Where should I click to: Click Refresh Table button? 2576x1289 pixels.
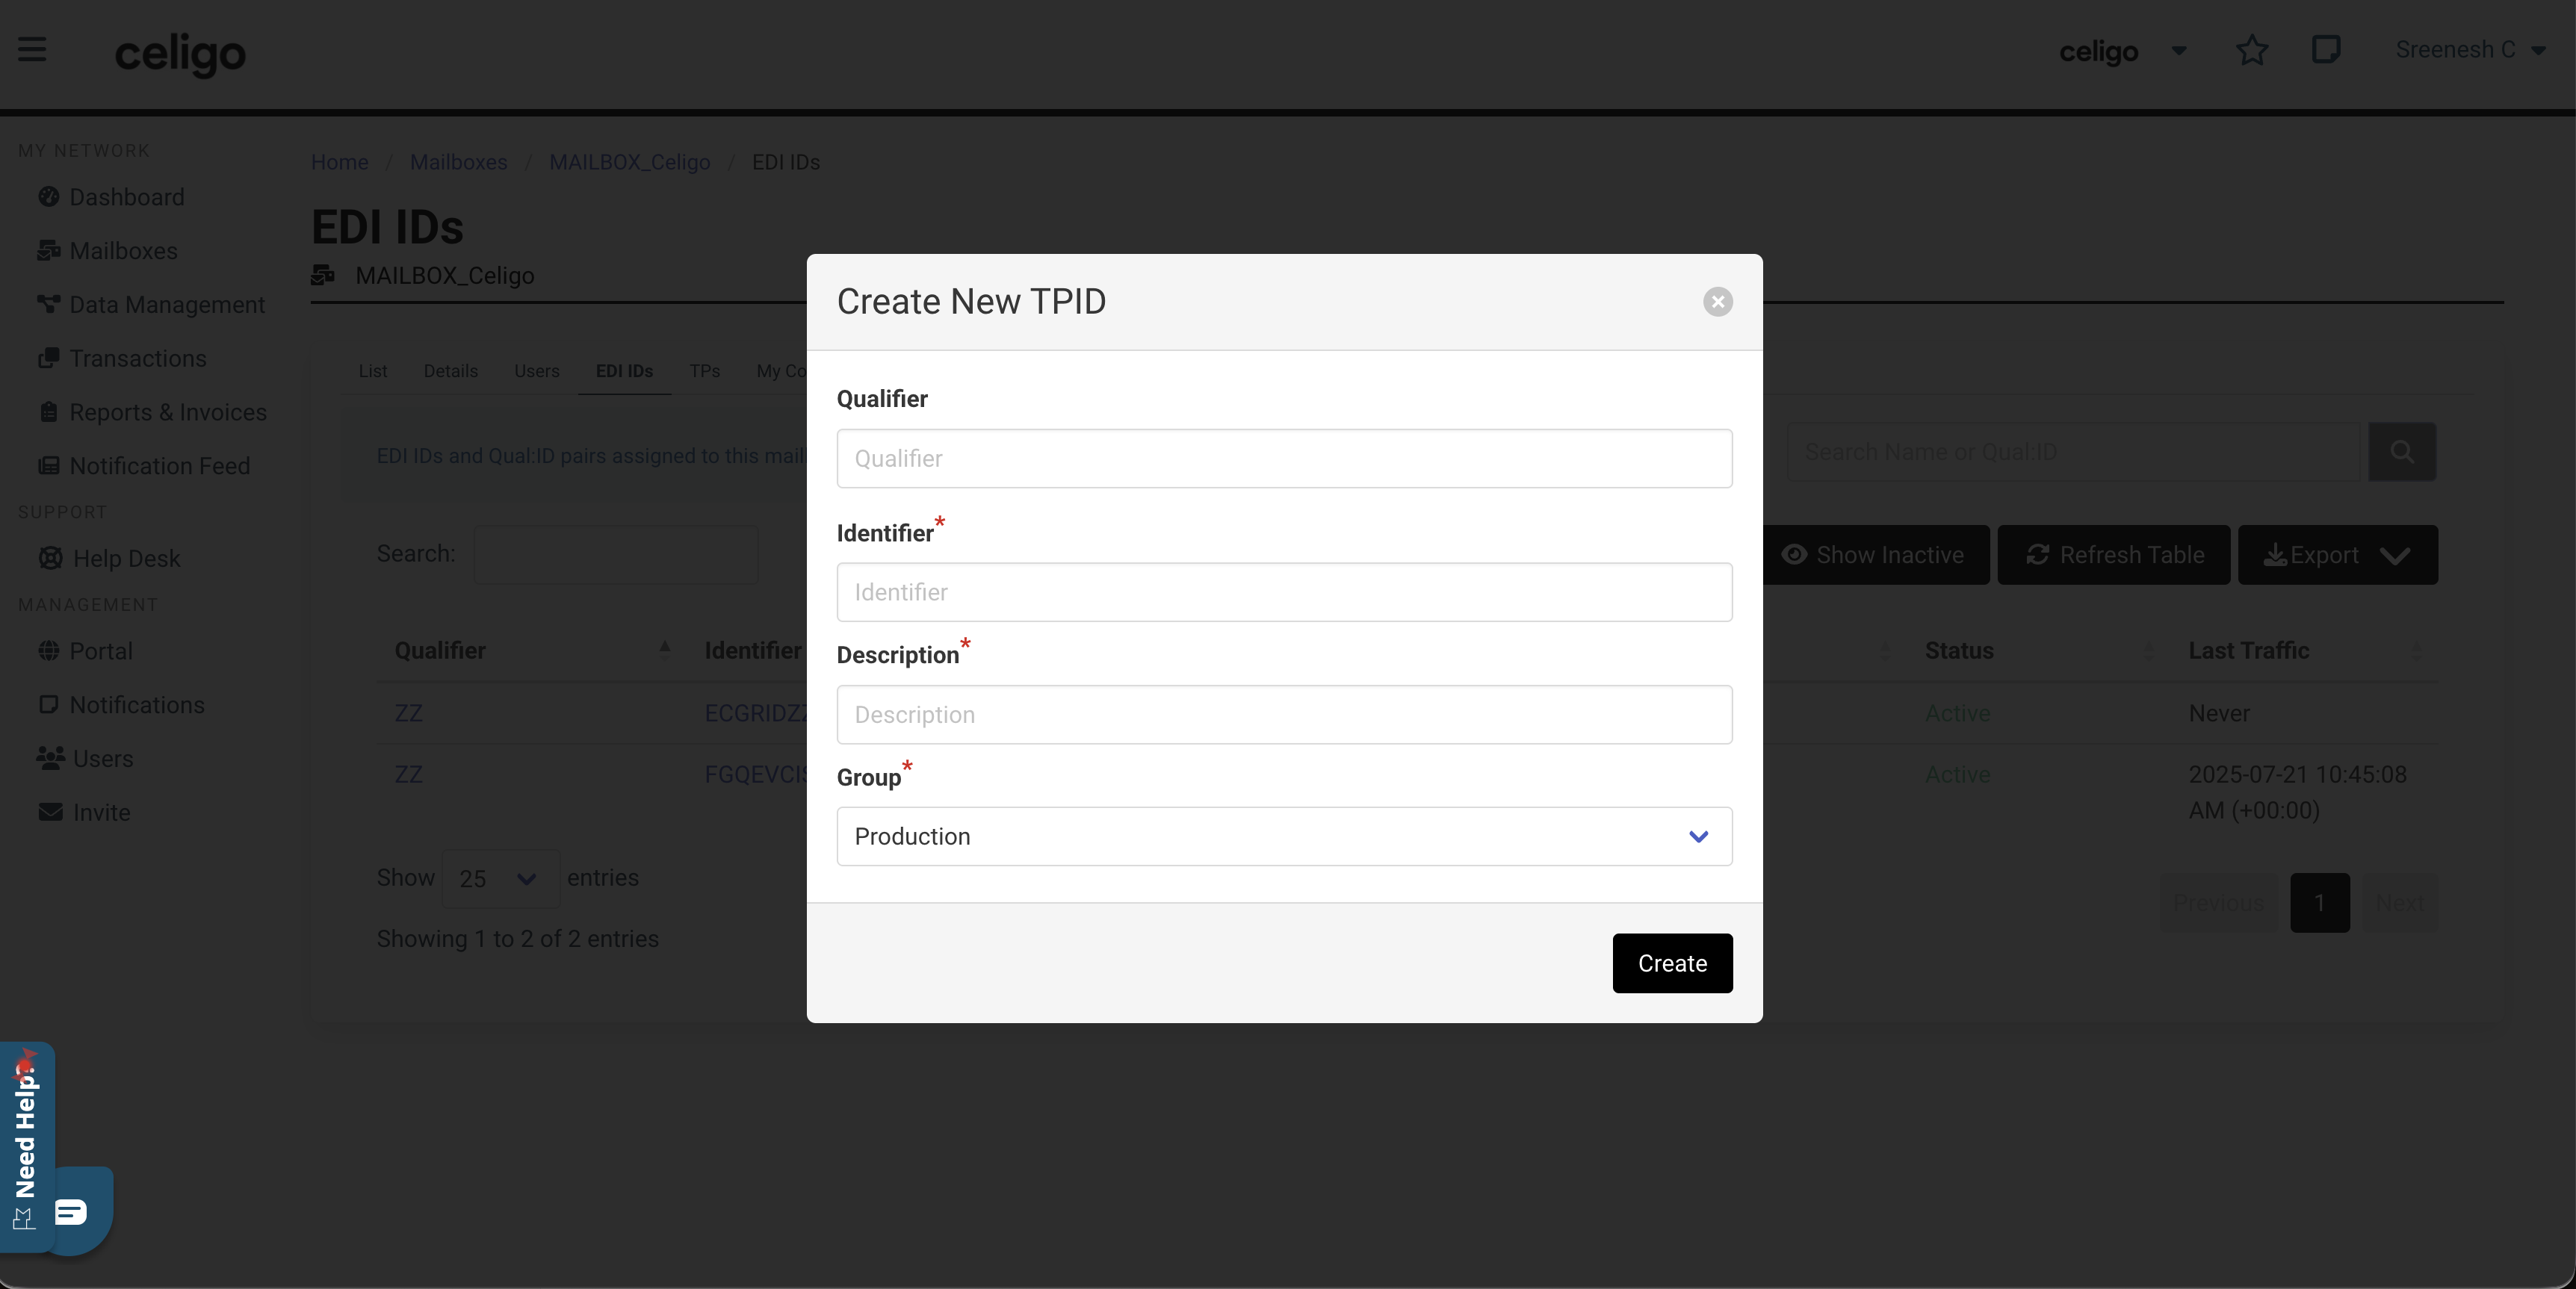click(x=2114, y=555)
